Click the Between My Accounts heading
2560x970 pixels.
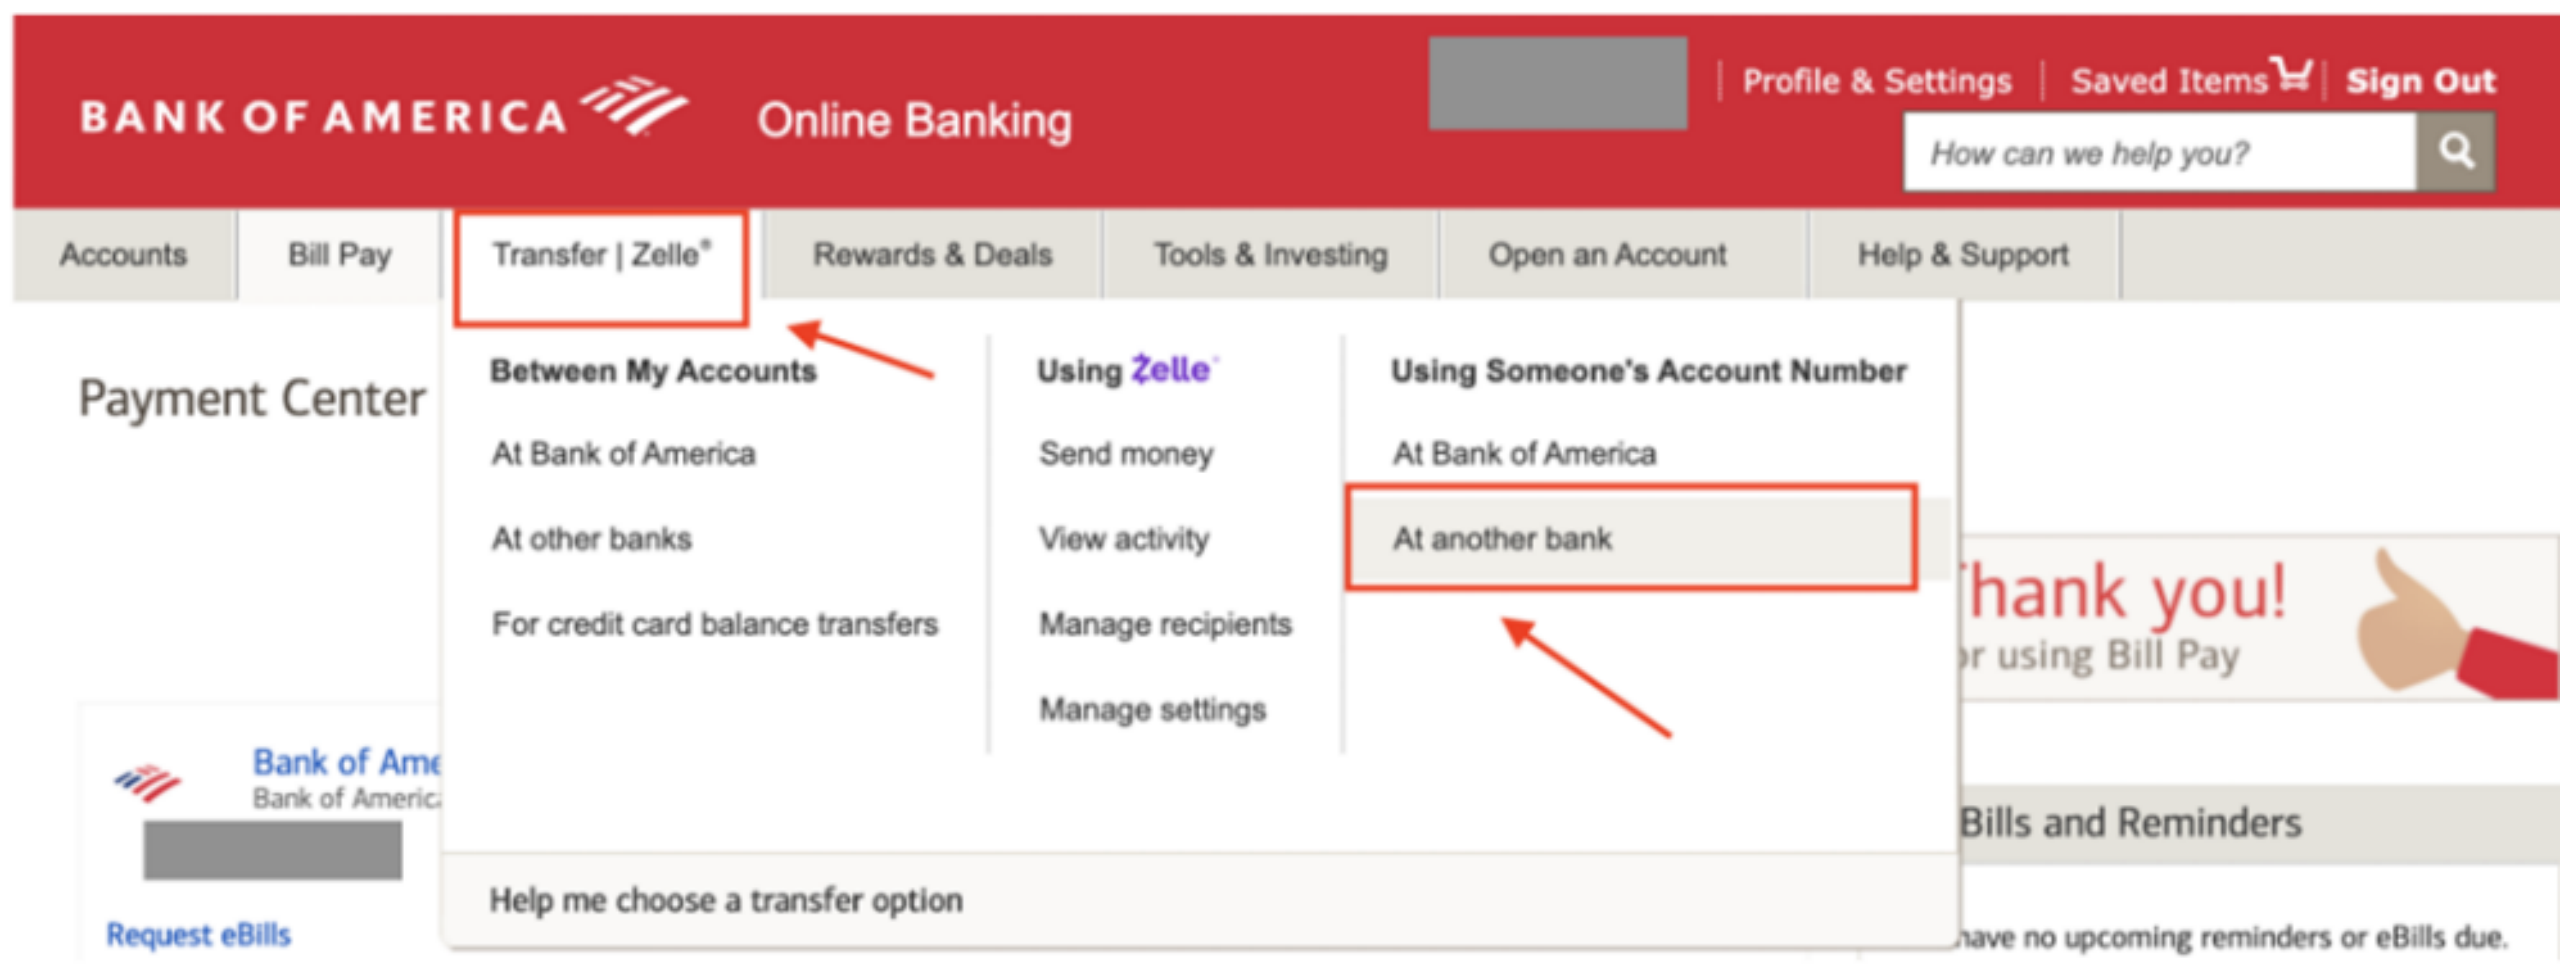pyautogui.click(x=653, y=371)
